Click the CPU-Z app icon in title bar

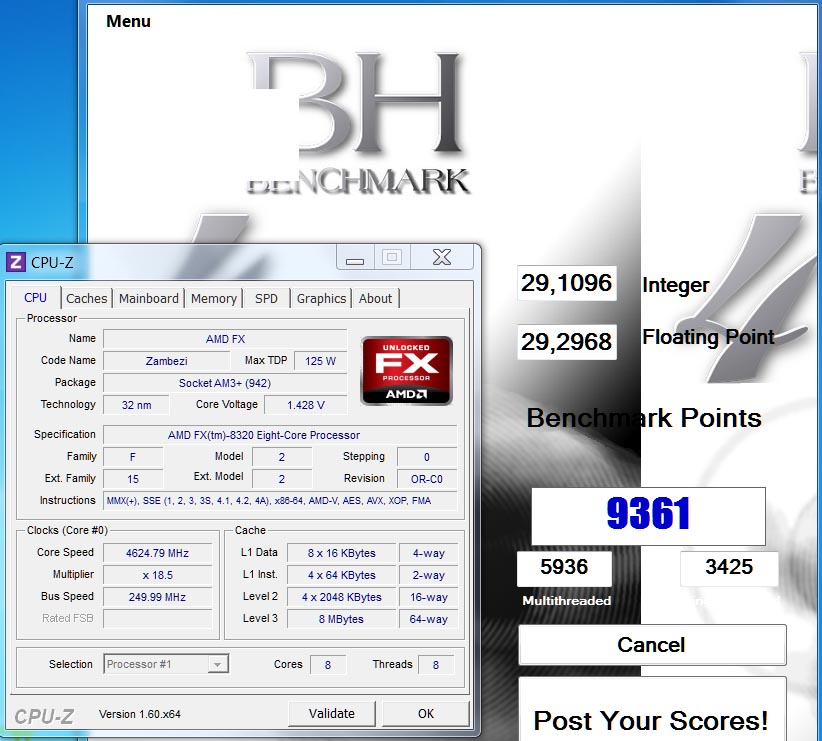click(x=16, y=262)
